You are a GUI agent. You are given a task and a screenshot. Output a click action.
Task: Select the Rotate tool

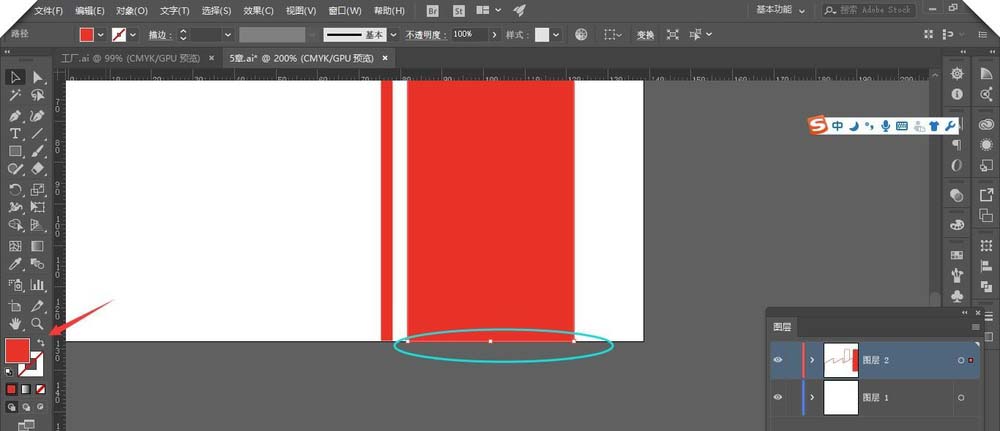click(15, 189)
